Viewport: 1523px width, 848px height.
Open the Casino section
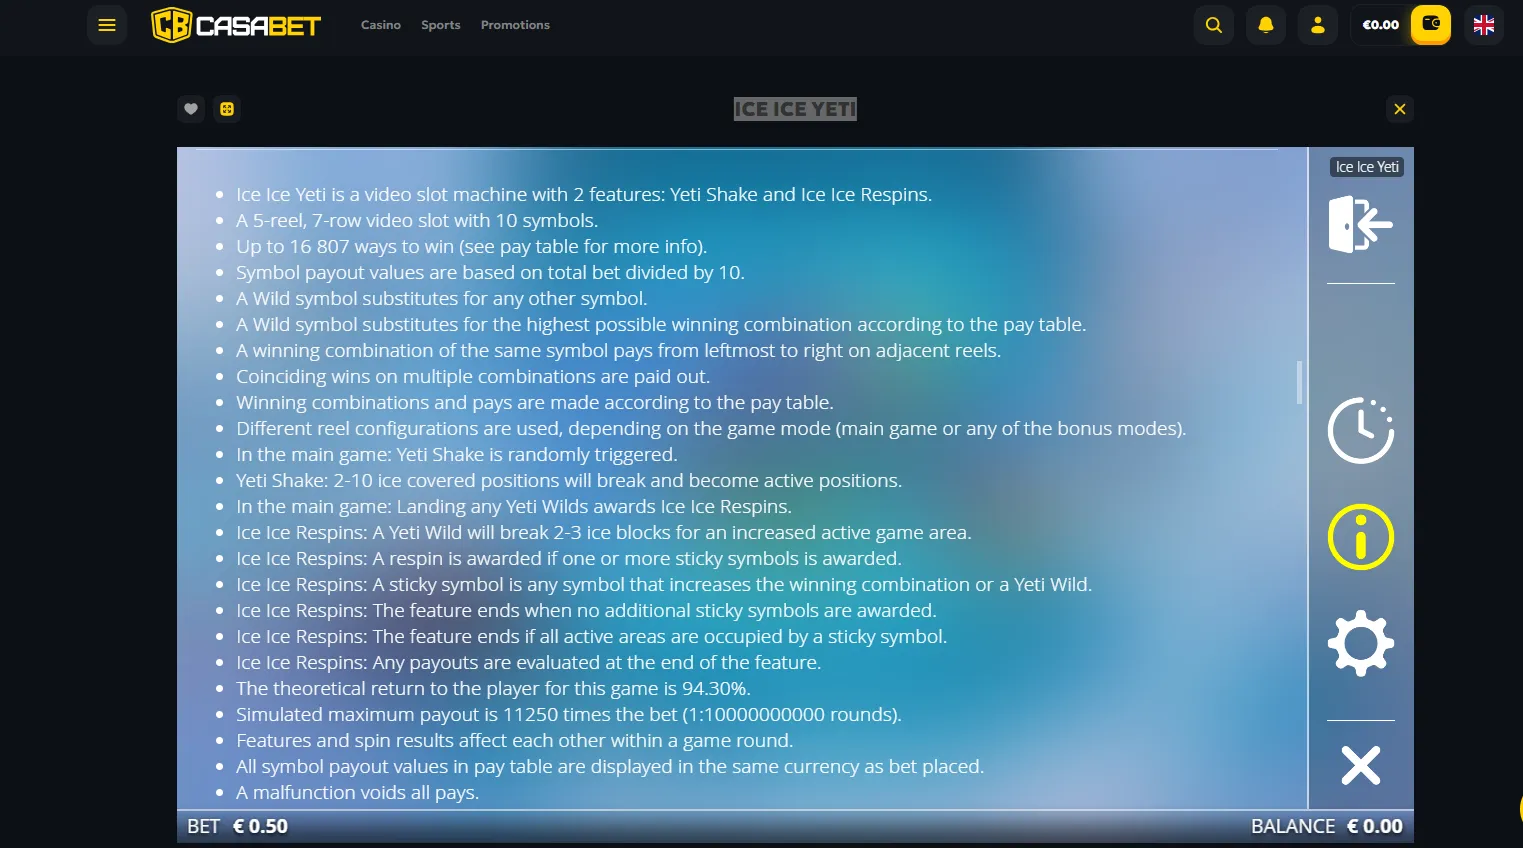tap(381, 25)
